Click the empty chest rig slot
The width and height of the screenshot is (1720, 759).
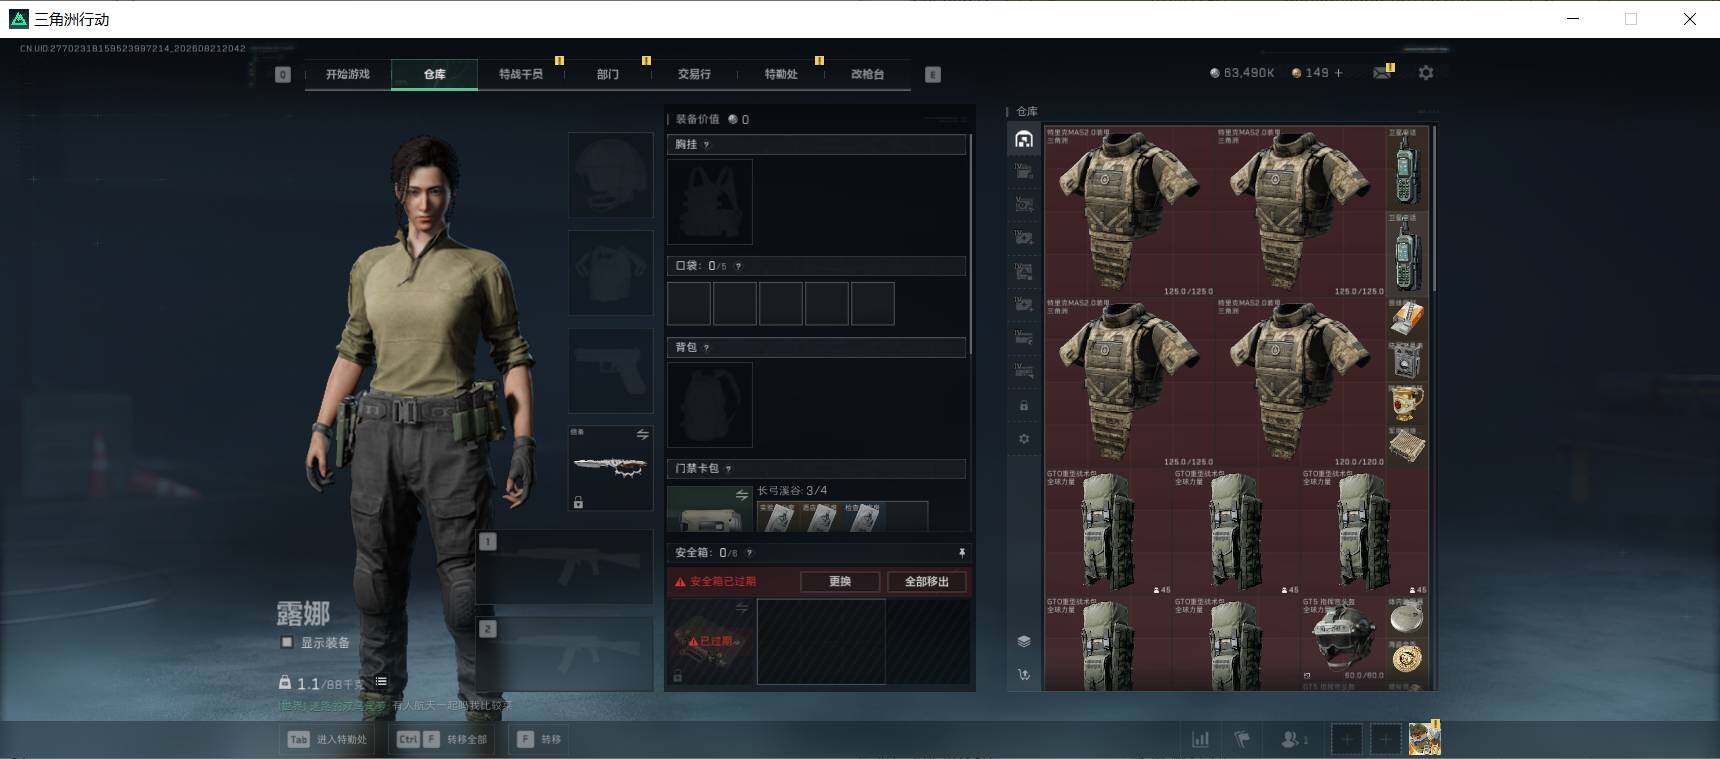(x=710, y=201)
